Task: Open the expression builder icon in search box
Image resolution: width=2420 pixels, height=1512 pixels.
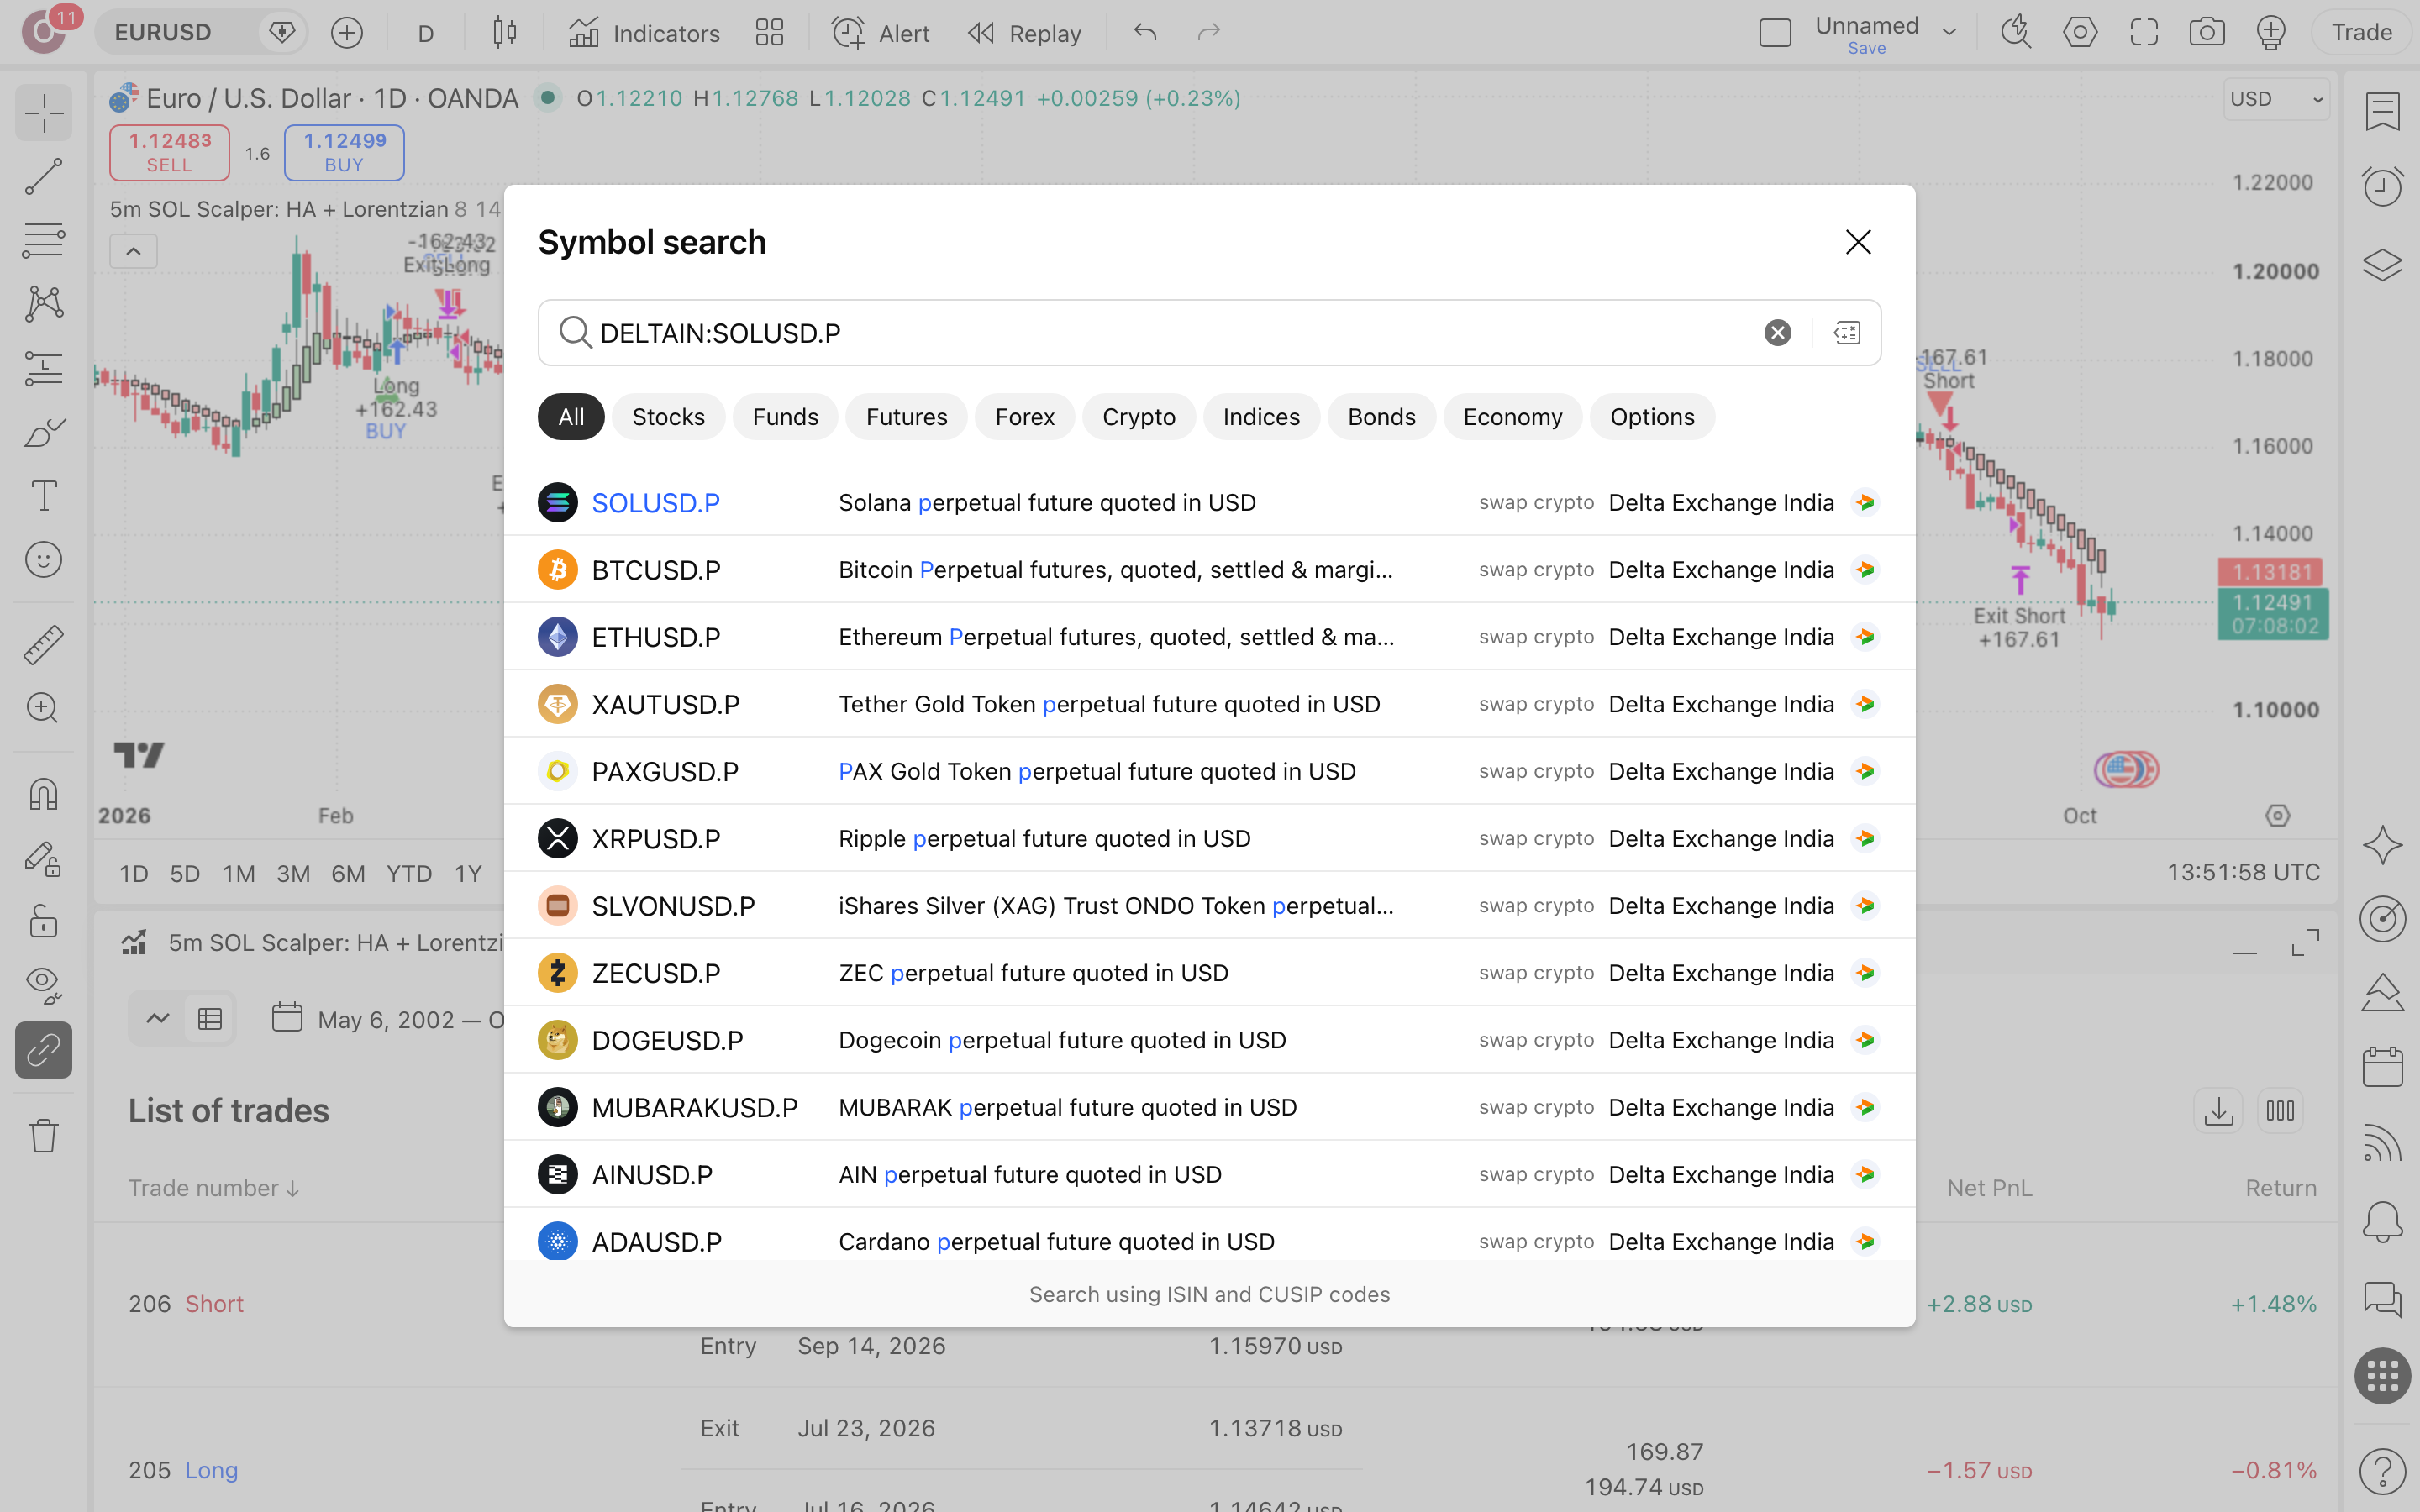Action: [x=1847, y=332]
